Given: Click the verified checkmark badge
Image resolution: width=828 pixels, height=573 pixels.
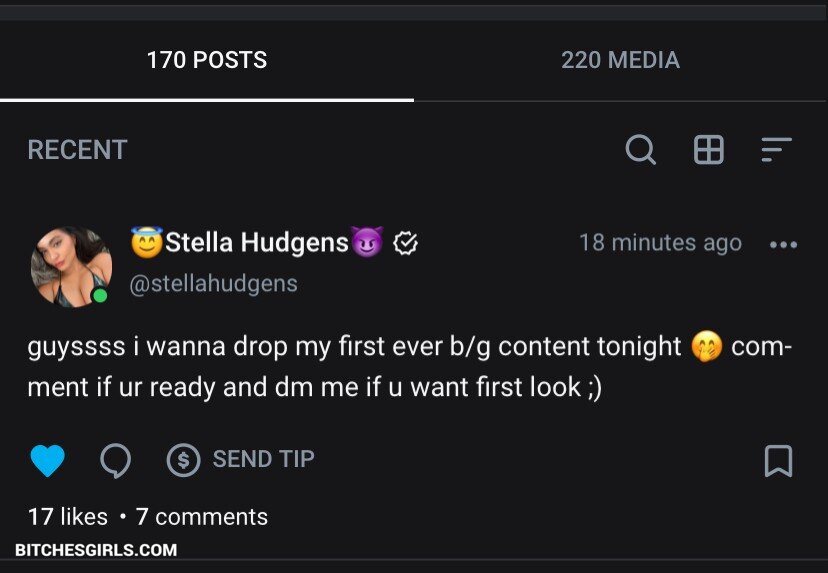Looking at the screenshot, I should pos(405,243).
